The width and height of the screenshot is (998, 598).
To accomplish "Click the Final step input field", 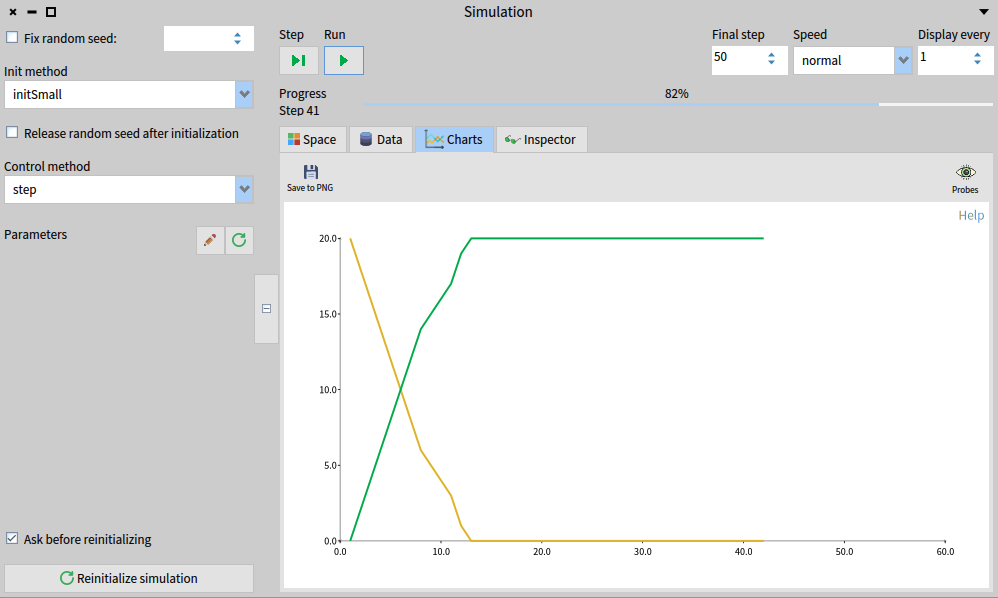I will (735, 58).
